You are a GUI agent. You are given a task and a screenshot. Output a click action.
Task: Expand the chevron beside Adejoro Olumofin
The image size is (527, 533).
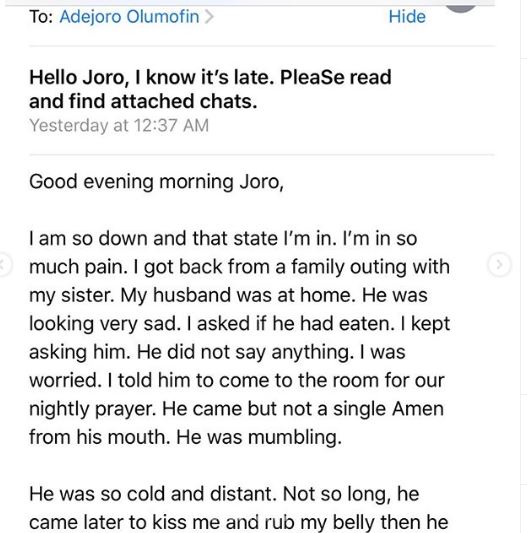(x=209, y=17)
